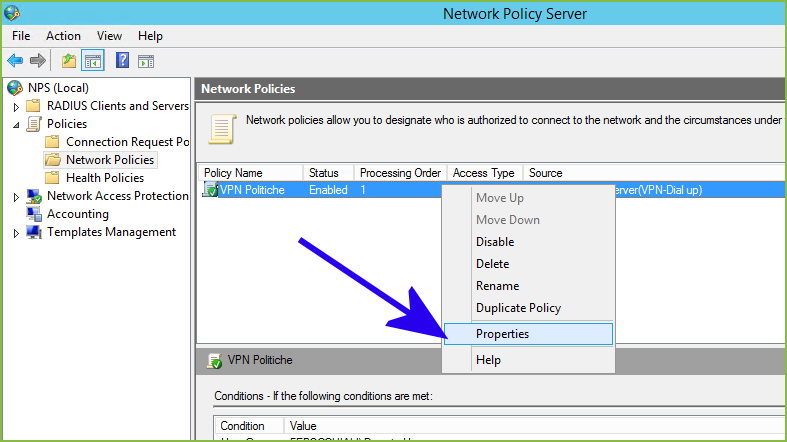787x442 pixels.
Task: Click the Accounting icon in tree
Action: (34, 214)
